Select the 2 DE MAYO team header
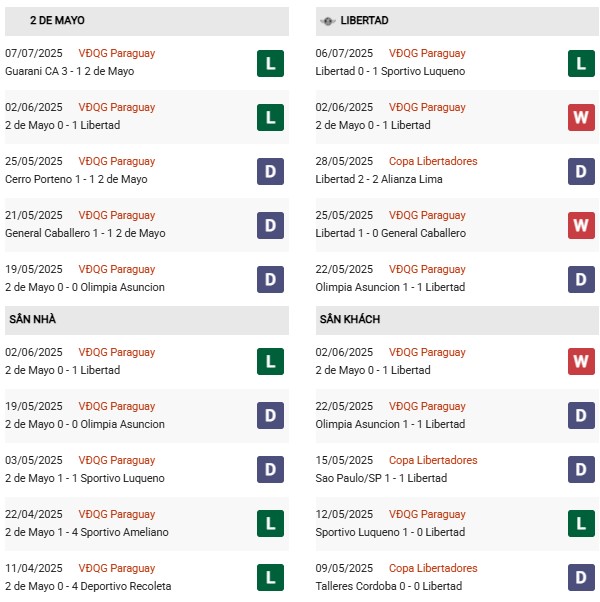 pos(57,20)
